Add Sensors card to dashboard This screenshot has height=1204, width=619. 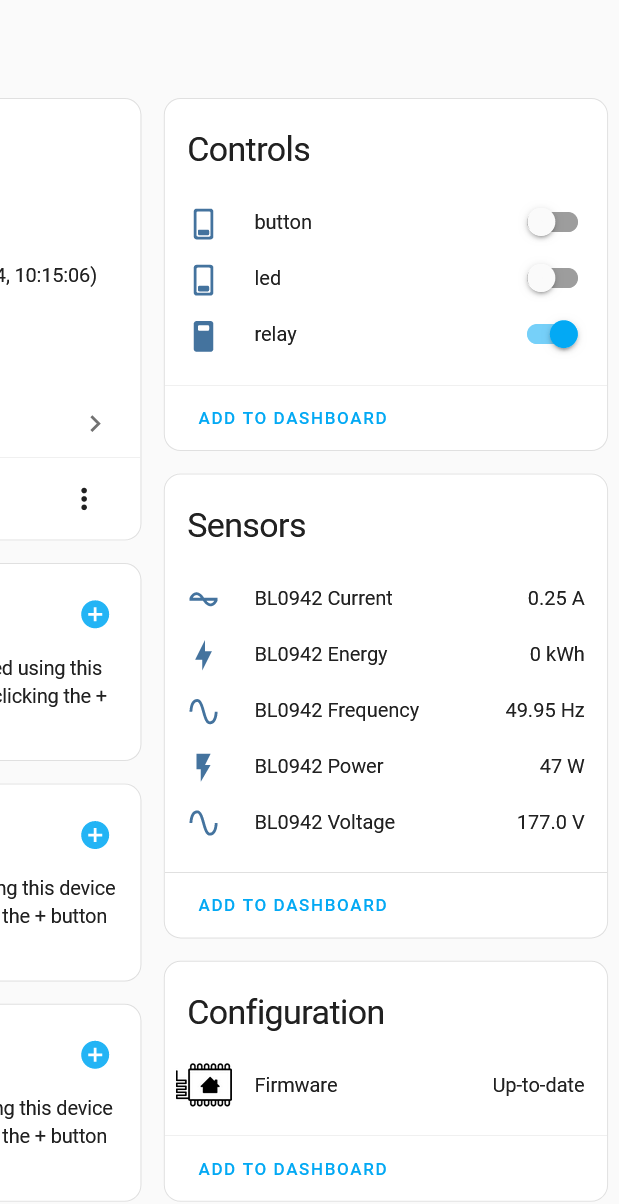pos(293,905)
